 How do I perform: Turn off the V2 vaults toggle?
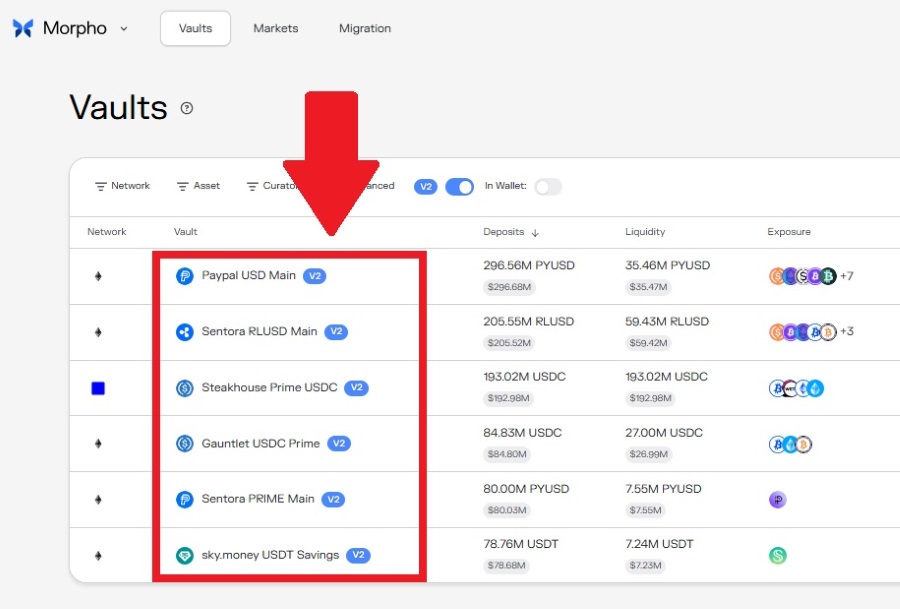pos(459,187)
